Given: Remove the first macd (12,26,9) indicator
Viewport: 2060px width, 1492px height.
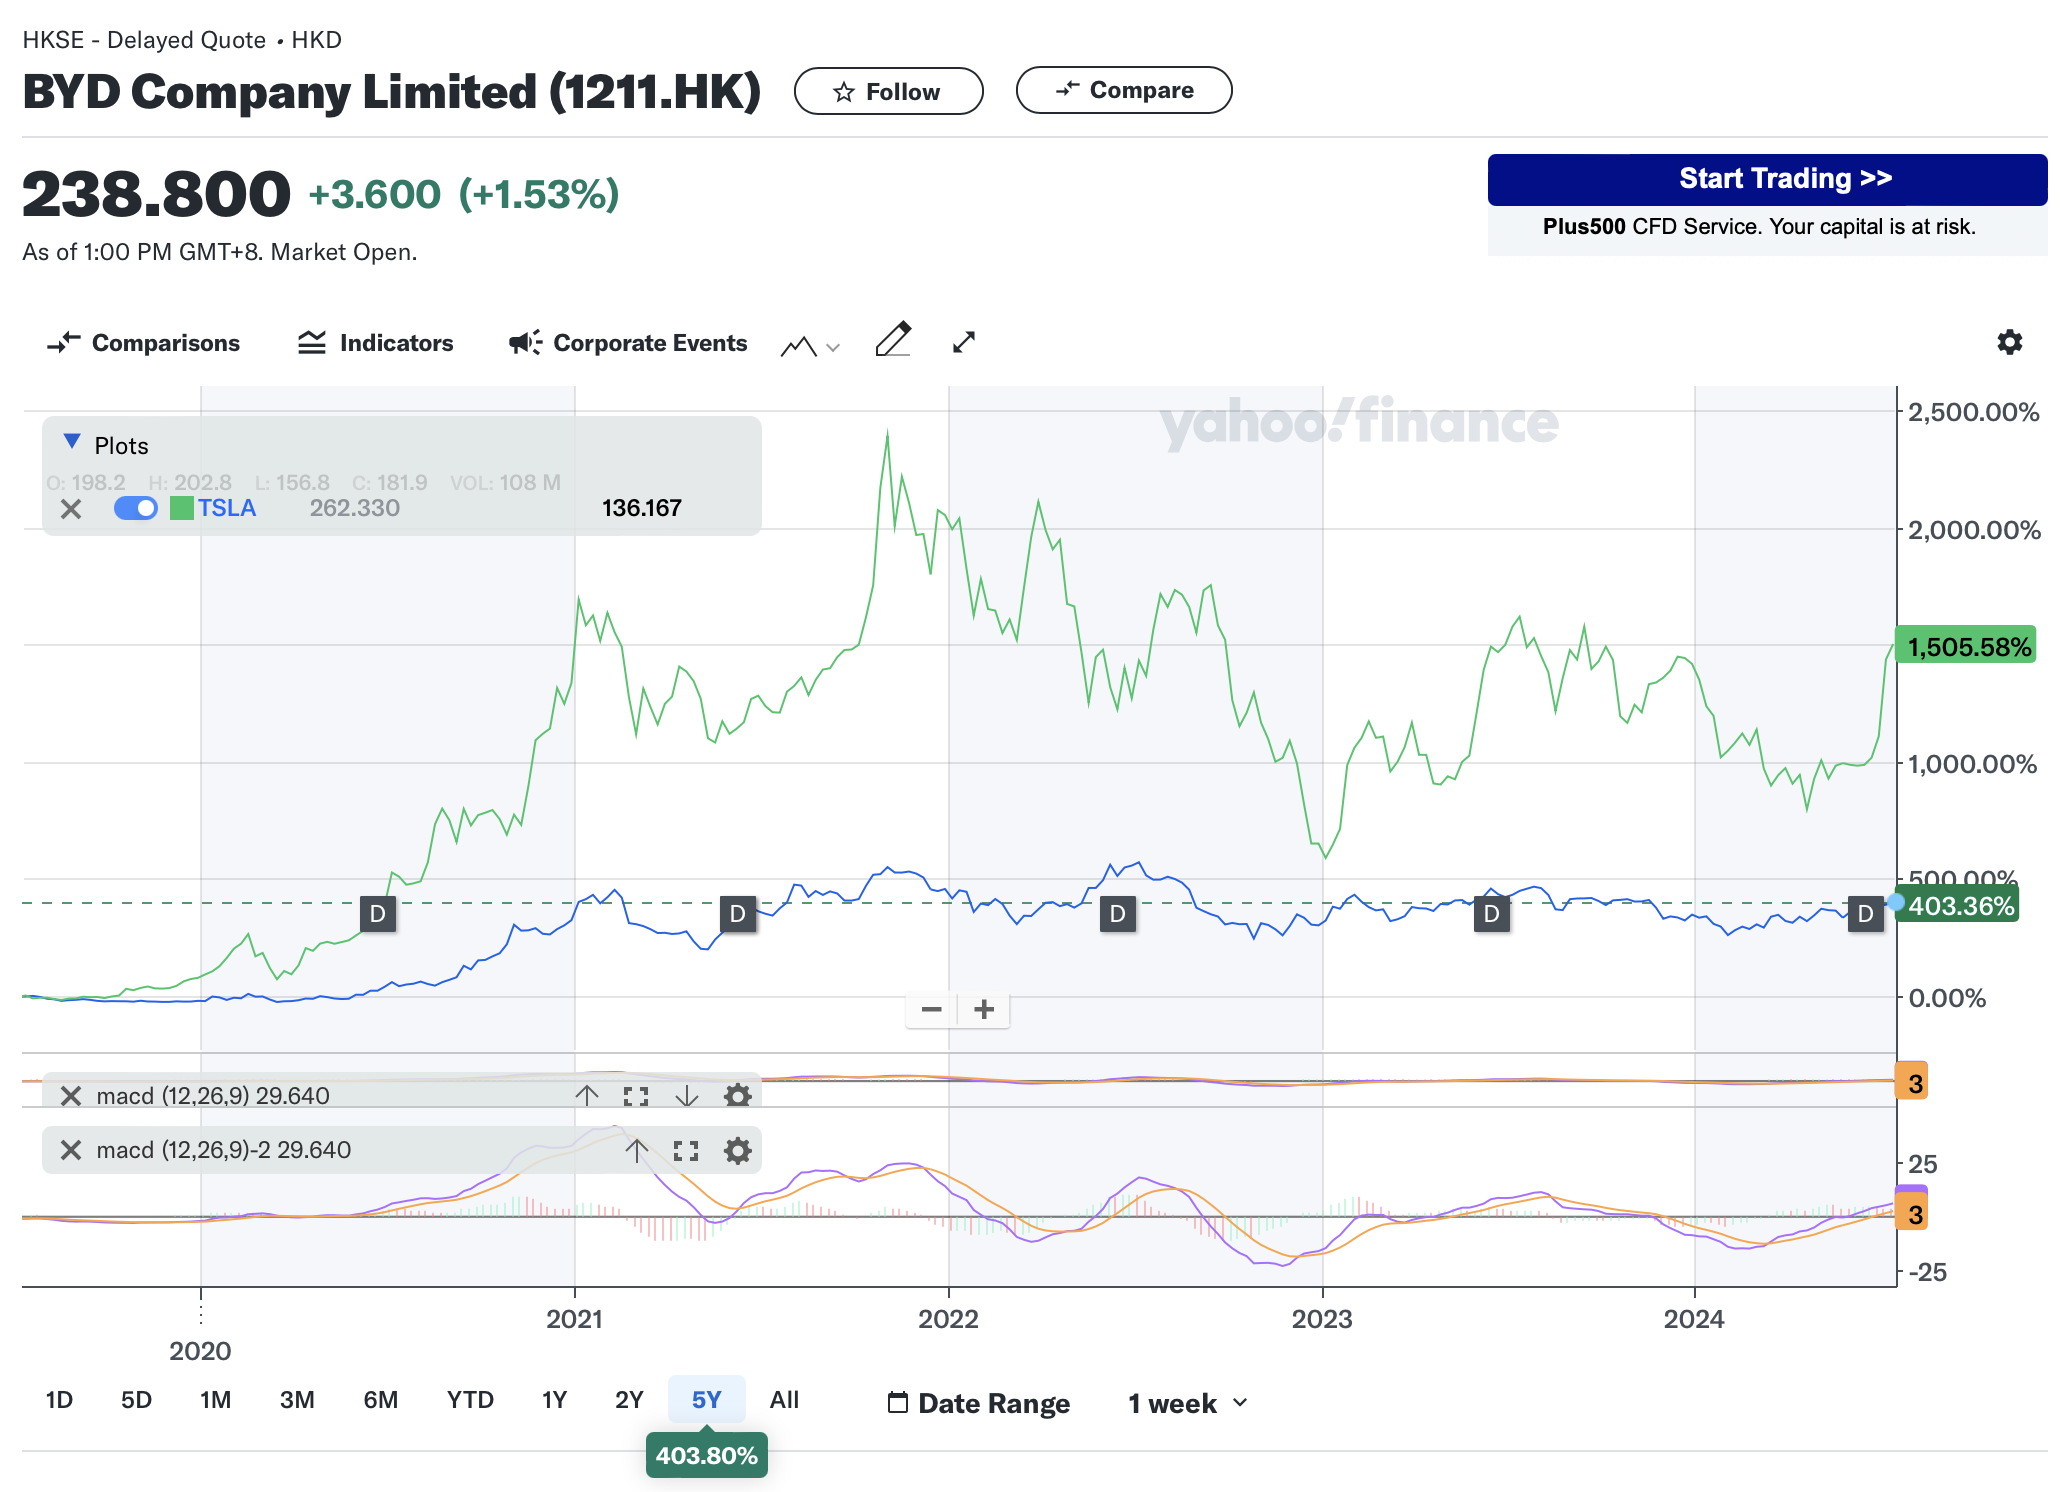Looking at the screenshot, I should 70,1096.
